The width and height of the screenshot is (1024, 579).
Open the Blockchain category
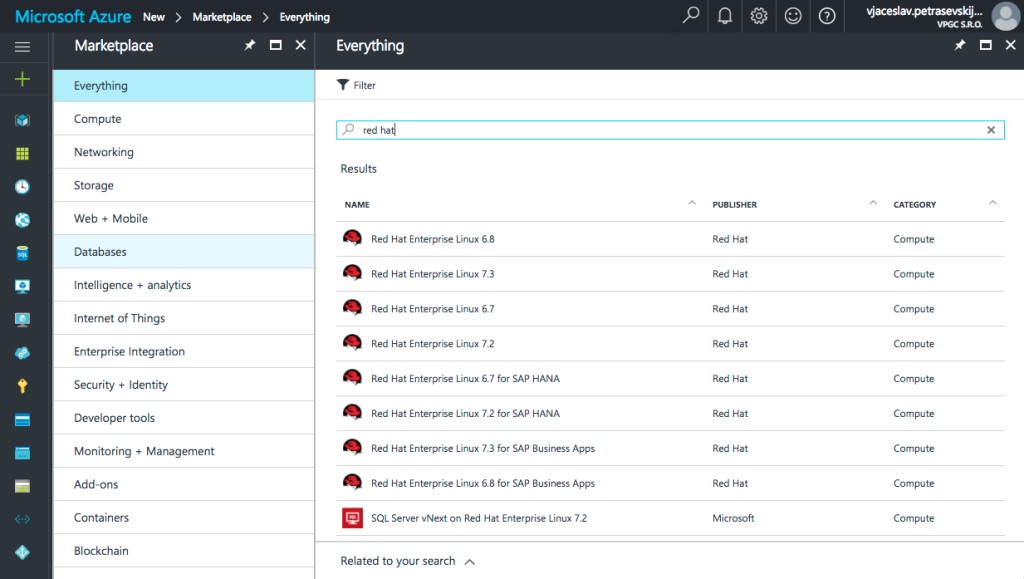(184, 551)
